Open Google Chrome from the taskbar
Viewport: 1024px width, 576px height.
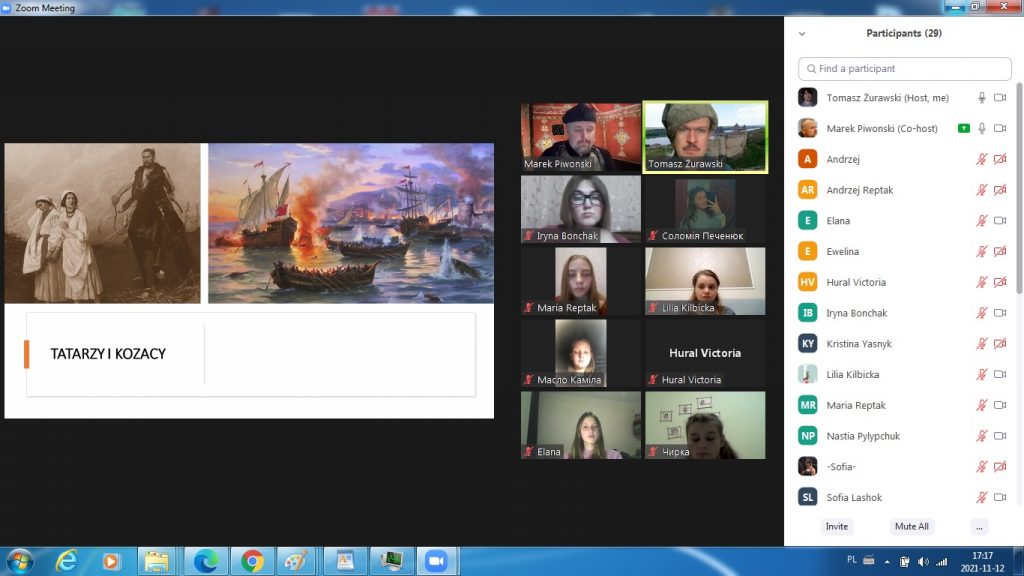[252, 561]
